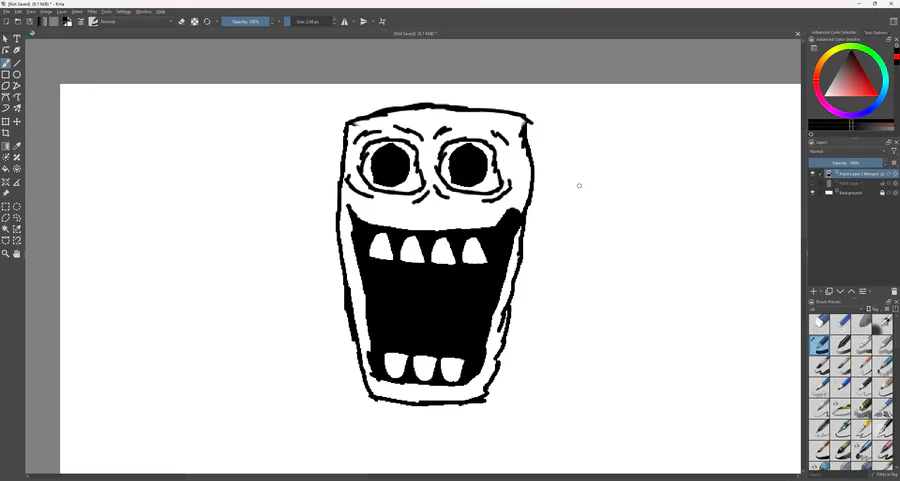This screenshot has height=481, width=900.
Task: Select the Gradient tool
Action: (x=6, y=146)
